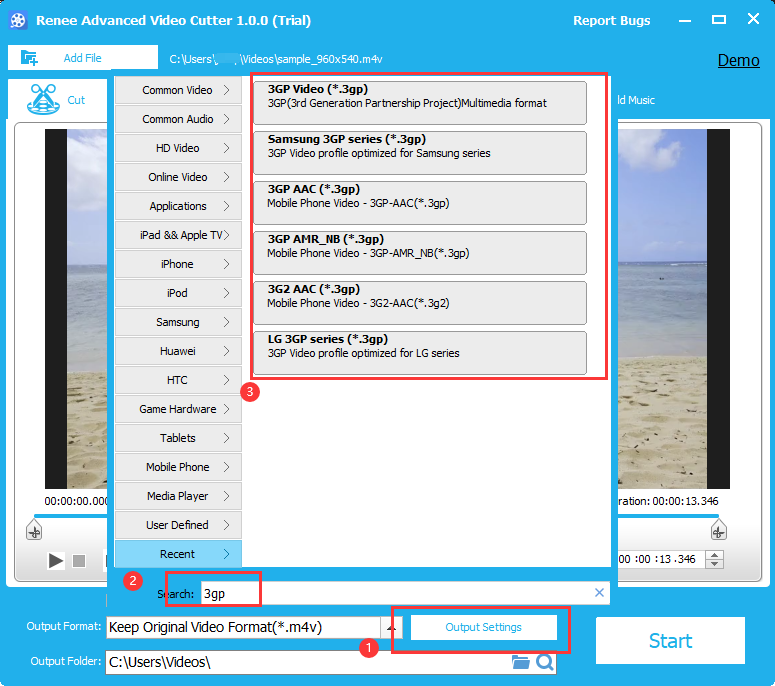775x686 pixels.
Task: Click the Add File folder icon
Action: [29, 58]
